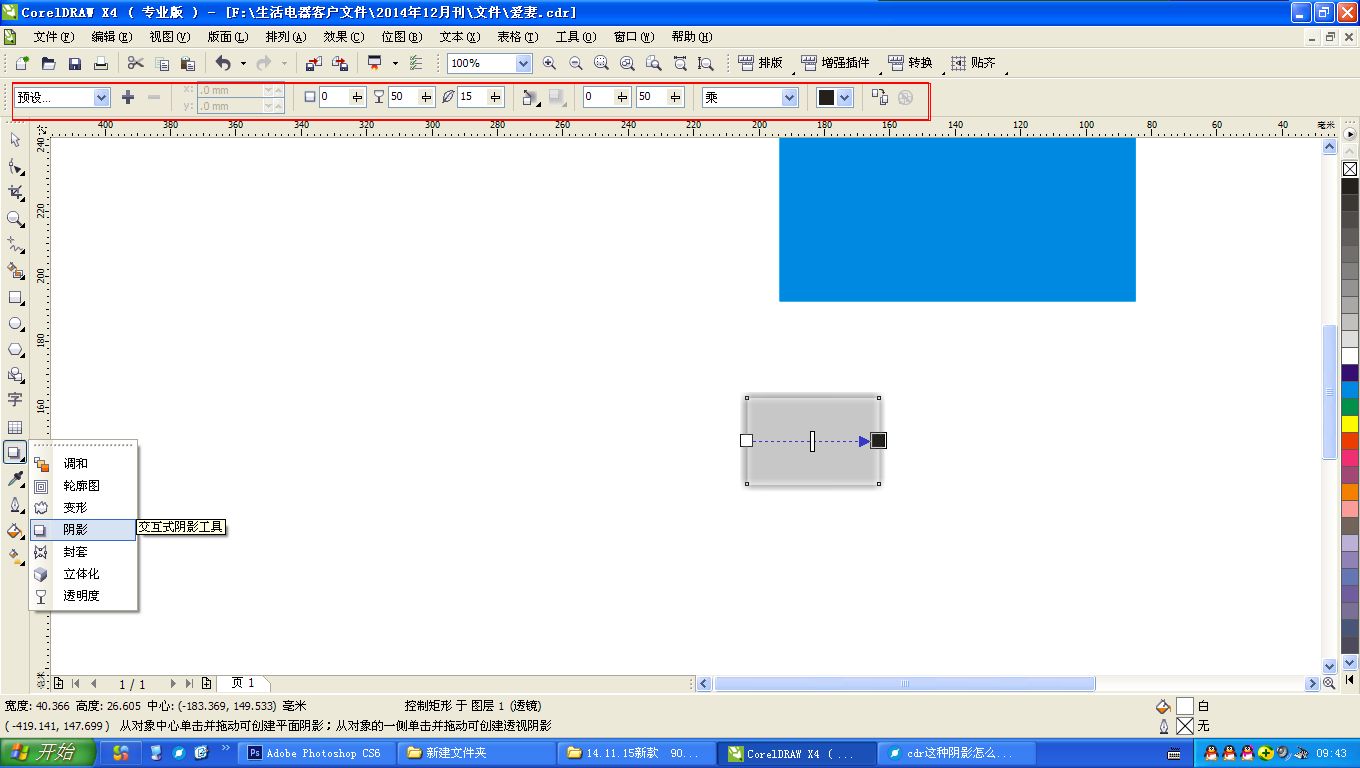Image resolution: width=1360 pixels, height=768 pixels.
Task: Open the 乘 shadow mode dropdown
Action: point(790,97)
